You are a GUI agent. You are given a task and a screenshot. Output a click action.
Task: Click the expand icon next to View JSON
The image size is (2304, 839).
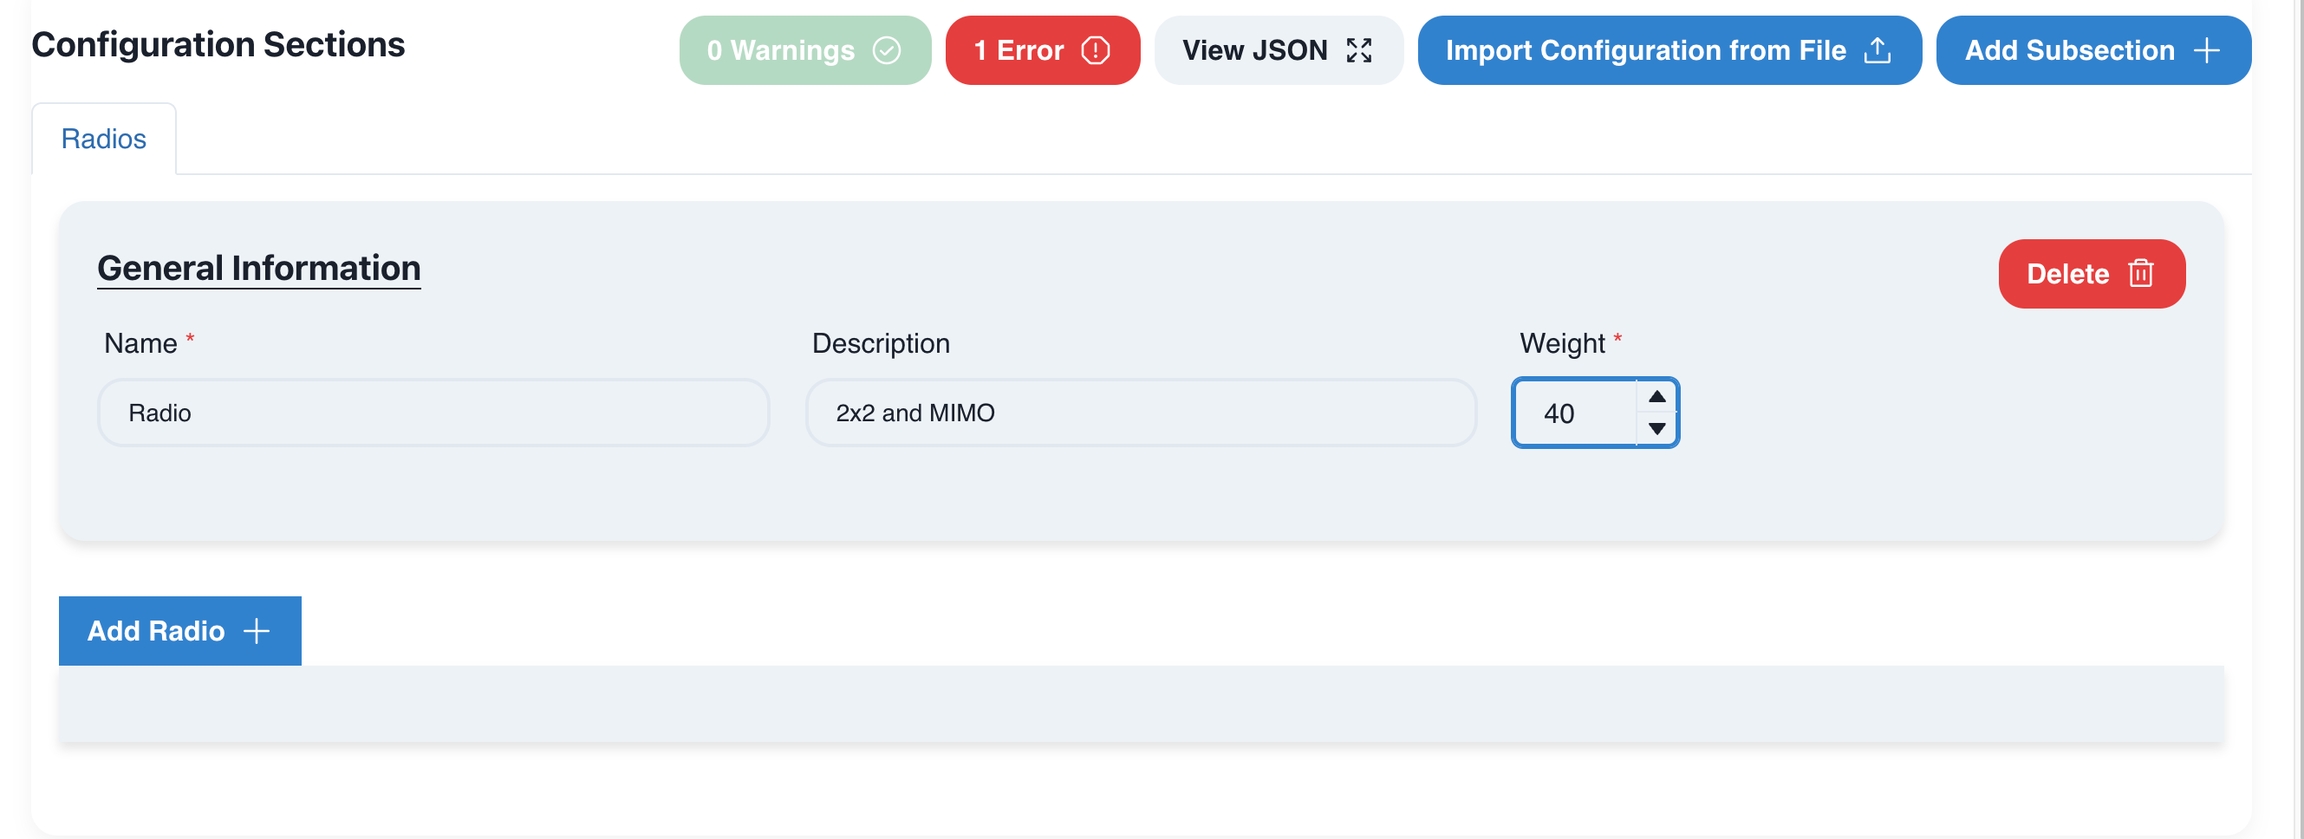1359,50
